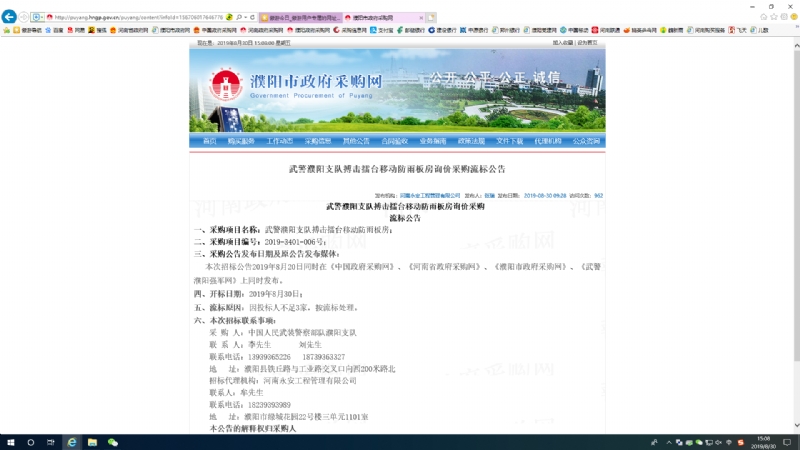
Task: Open the 合同验收 navigation menu item
Action: [394, 141]
